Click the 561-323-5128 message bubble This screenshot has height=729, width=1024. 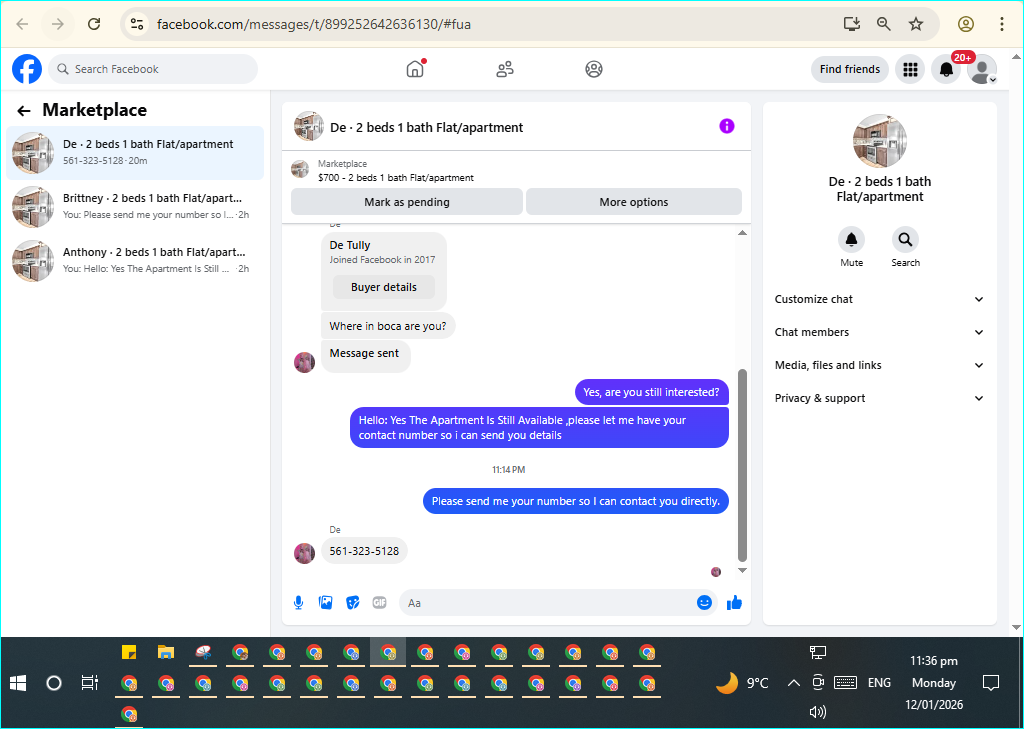(x=364, y=551)
